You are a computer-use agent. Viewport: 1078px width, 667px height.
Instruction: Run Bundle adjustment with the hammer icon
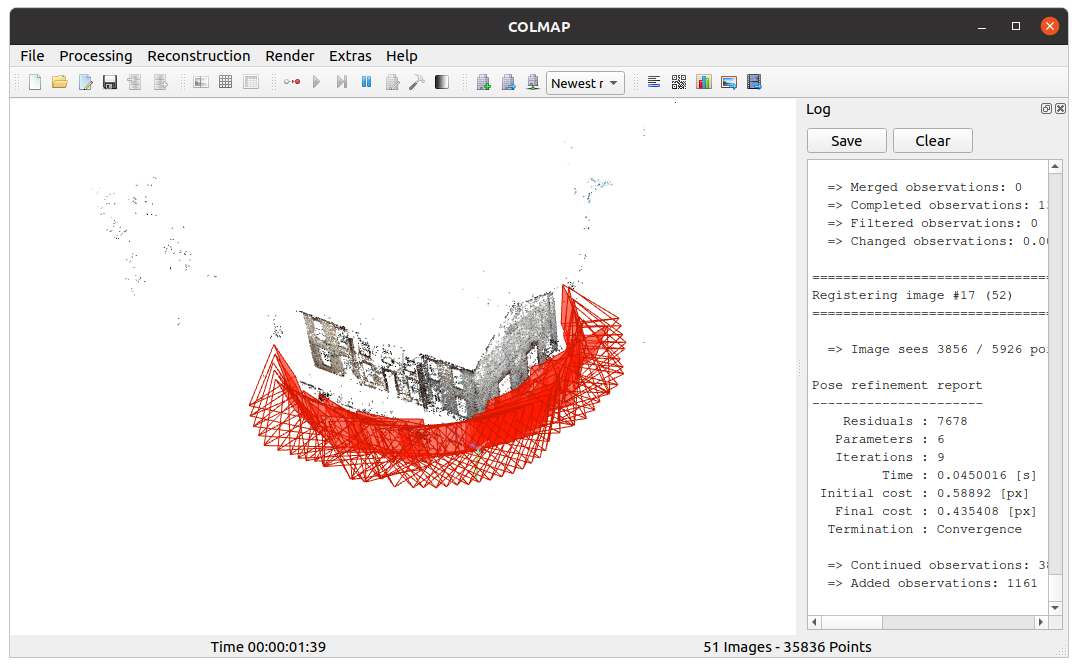pos(417,83)
